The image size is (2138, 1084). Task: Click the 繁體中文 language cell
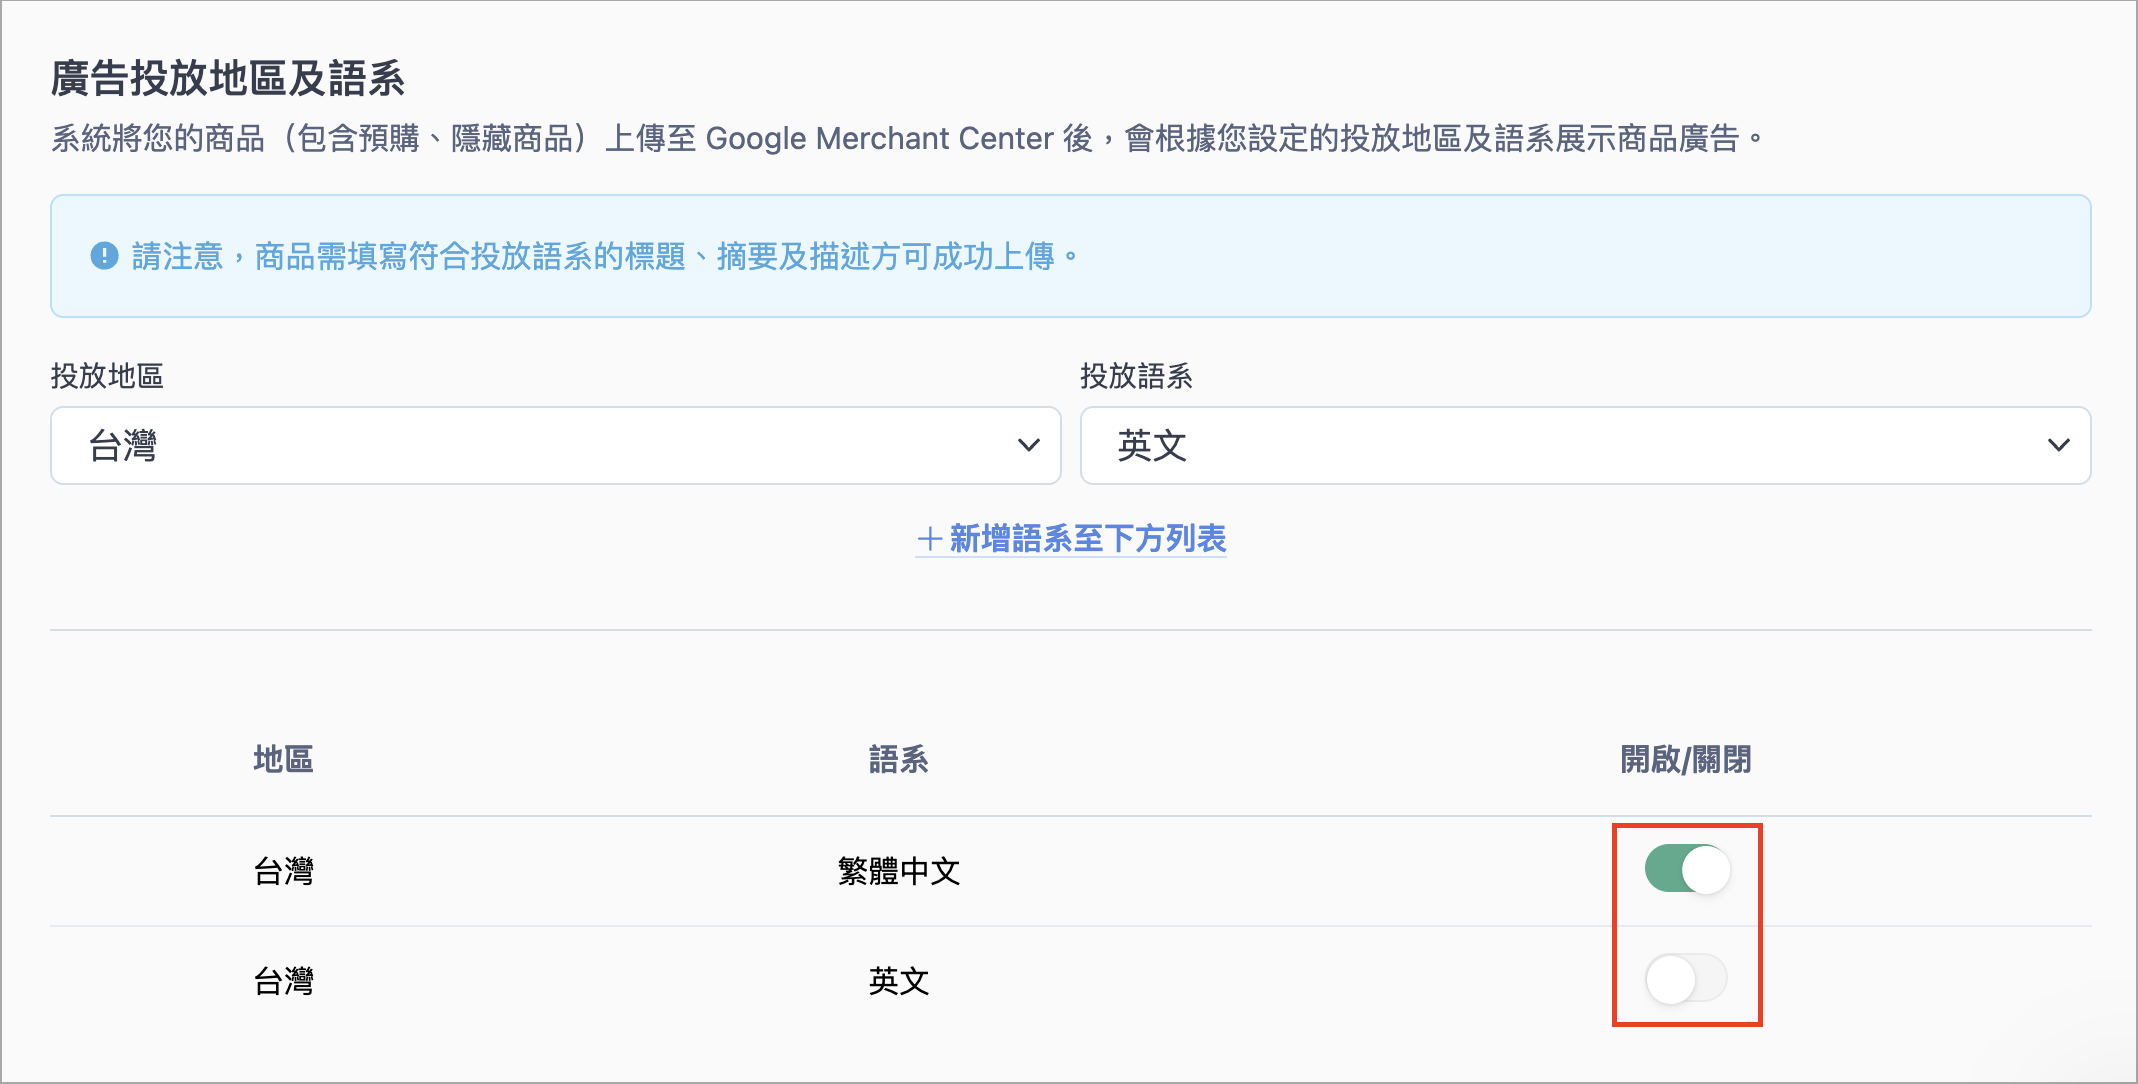coord(899,871)
